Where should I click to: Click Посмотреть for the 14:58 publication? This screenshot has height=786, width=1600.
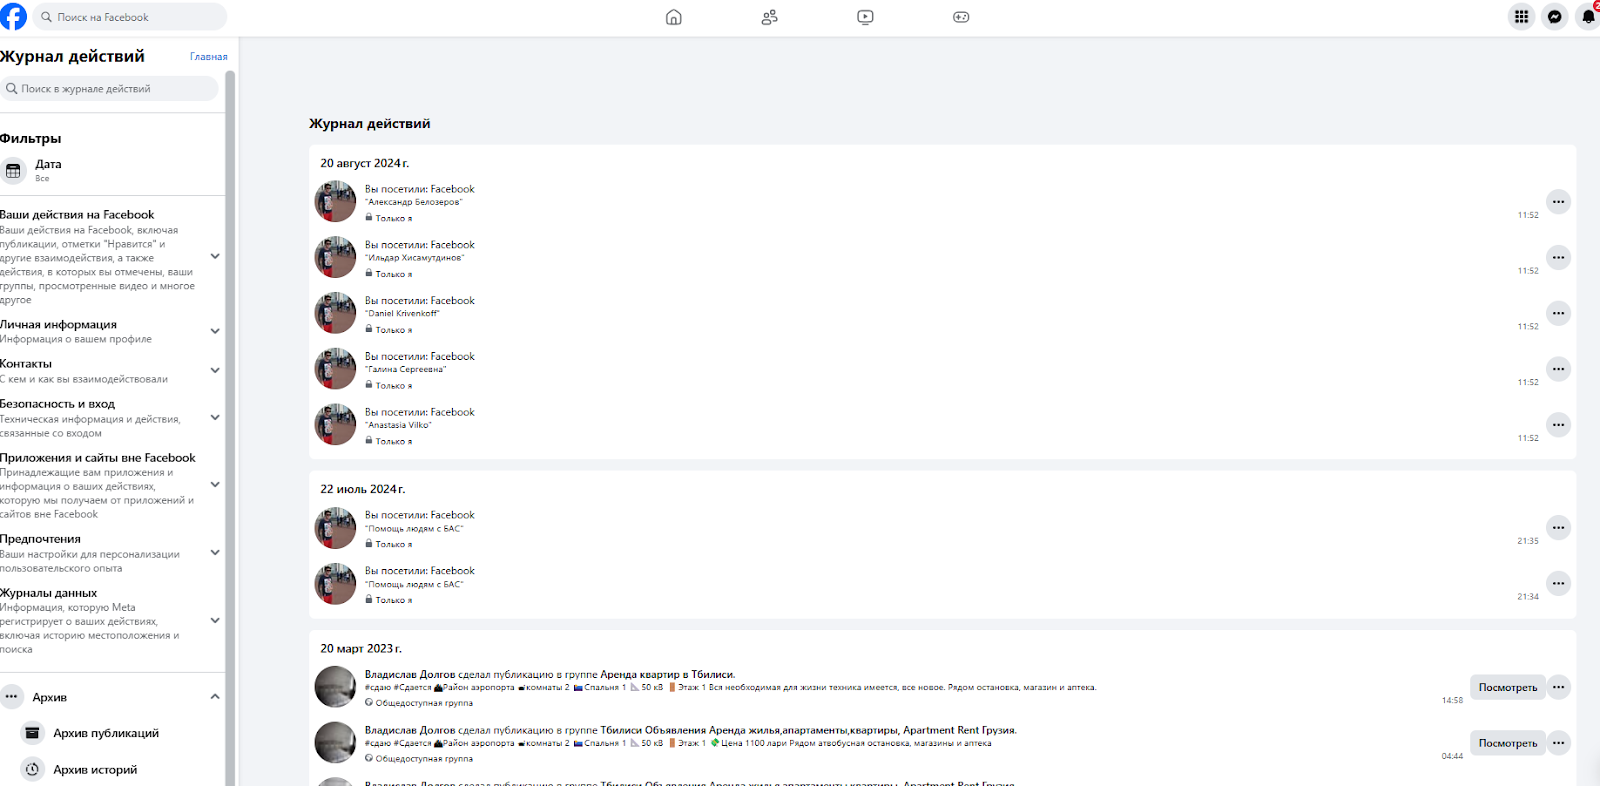click(x=1507, y=687)
